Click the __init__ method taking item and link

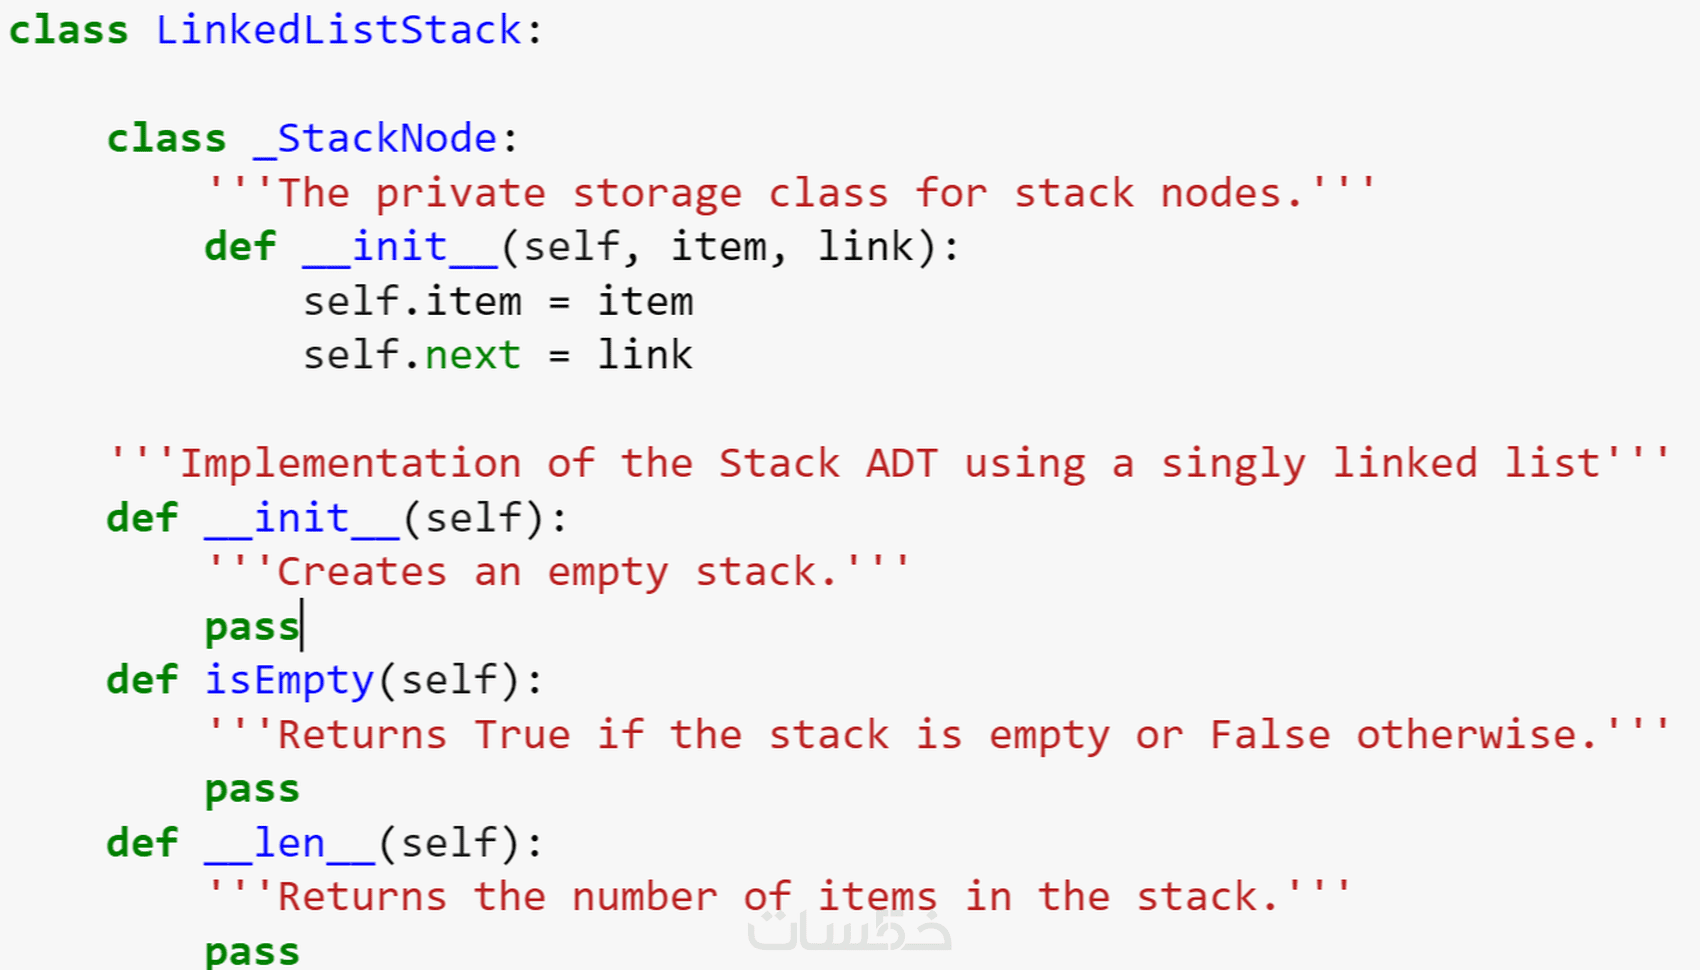[400, 246]
